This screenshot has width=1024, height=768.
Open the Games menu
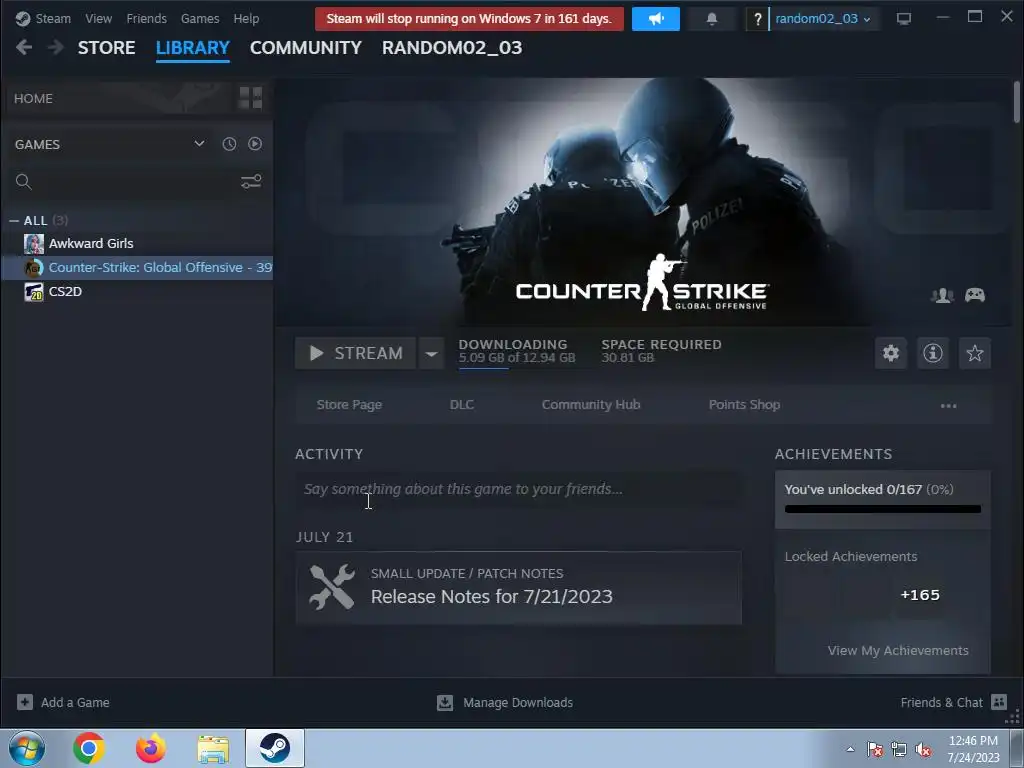[x=200, y=18]
